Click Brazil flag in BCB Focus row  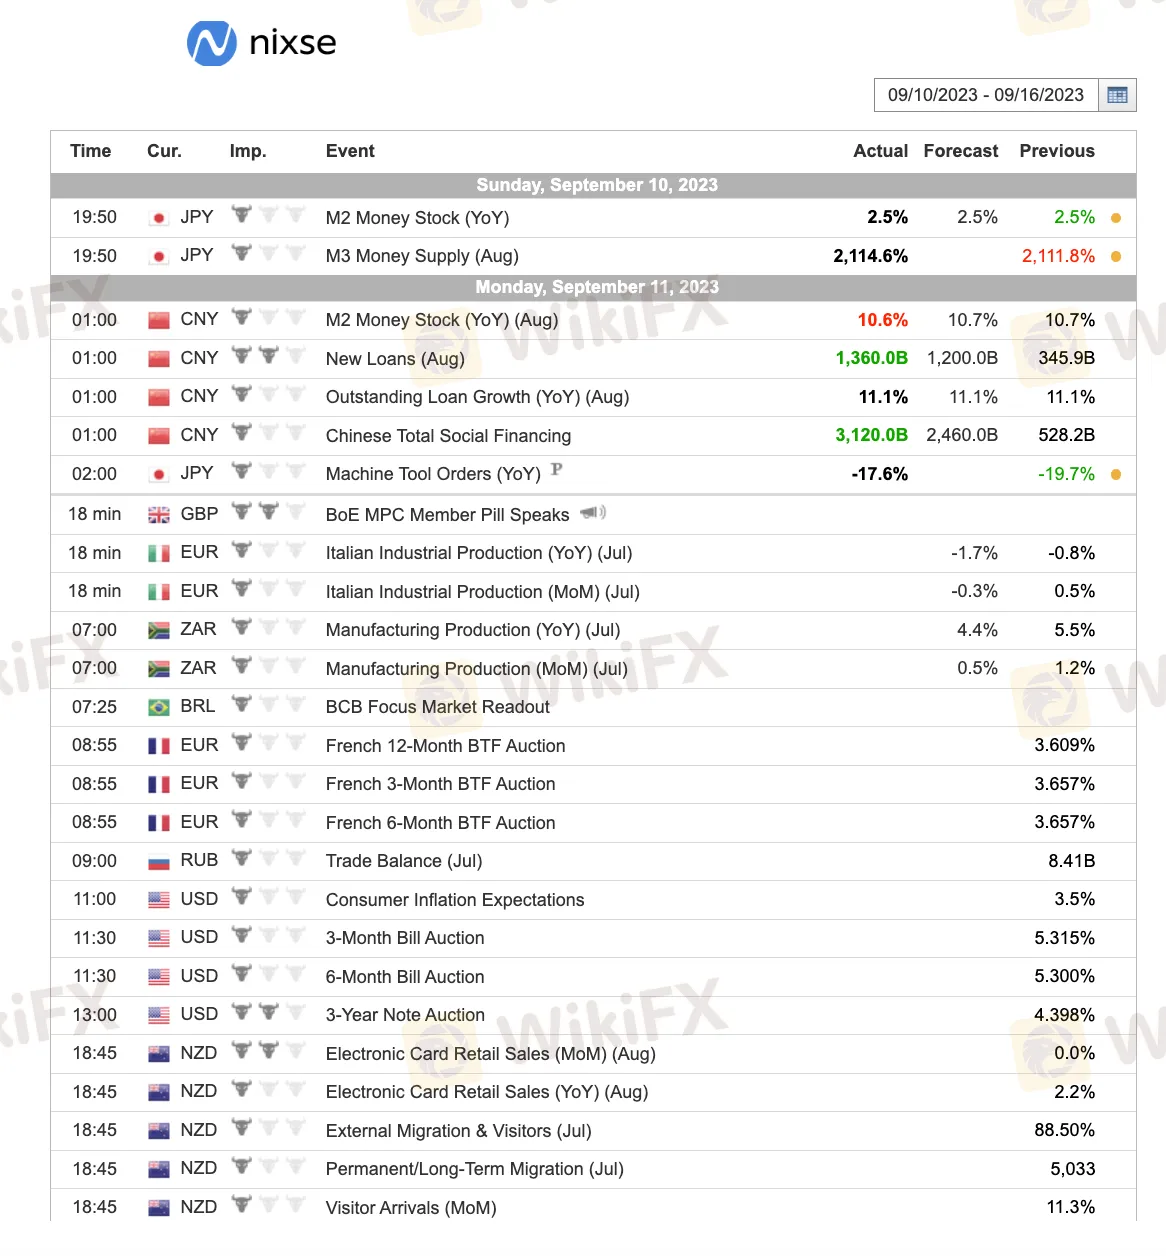158,708
